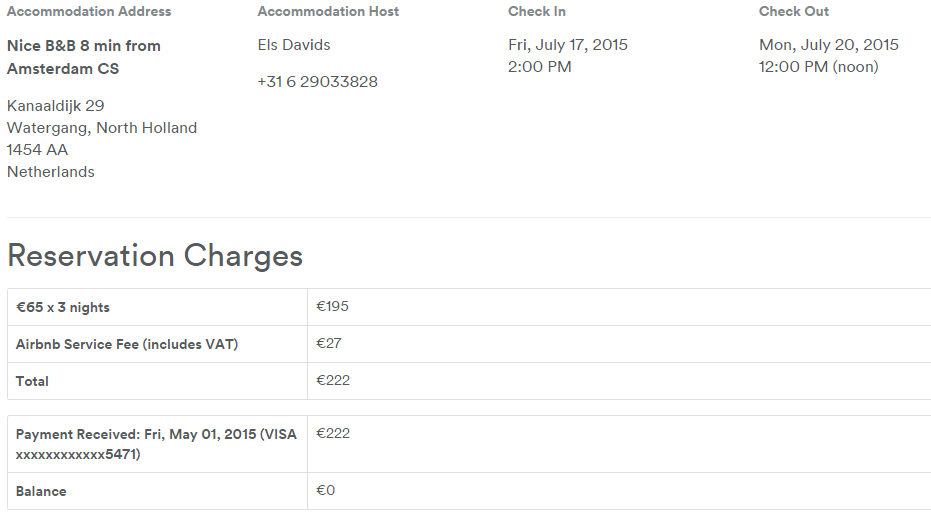Screen dimensions: 931x522
Task: Click the postal code 1454 AA
Action: (x=37, y=150)
